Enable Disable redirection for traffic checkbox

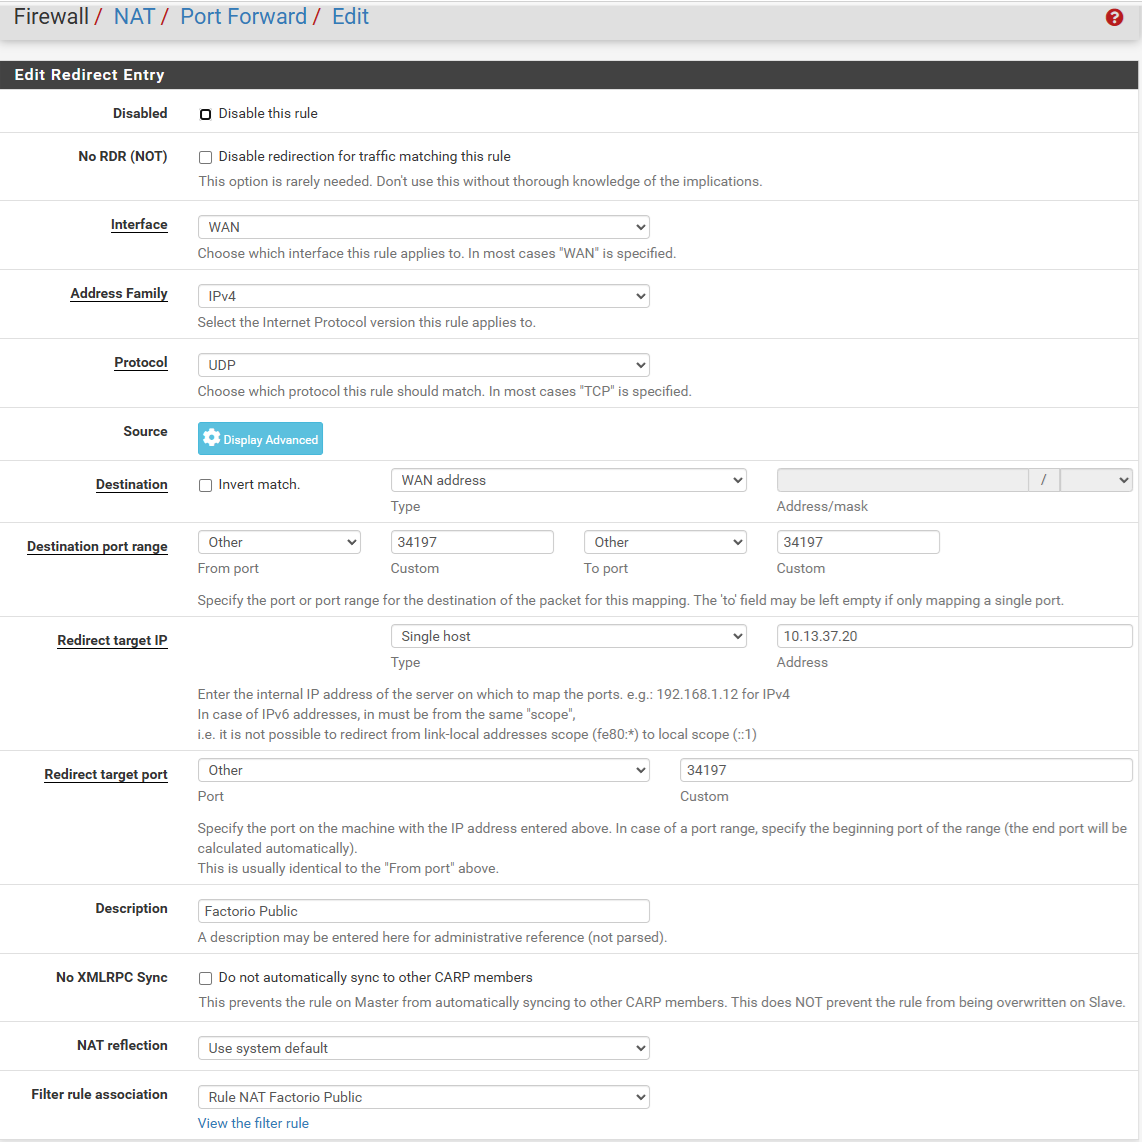[x=205, y=157]
